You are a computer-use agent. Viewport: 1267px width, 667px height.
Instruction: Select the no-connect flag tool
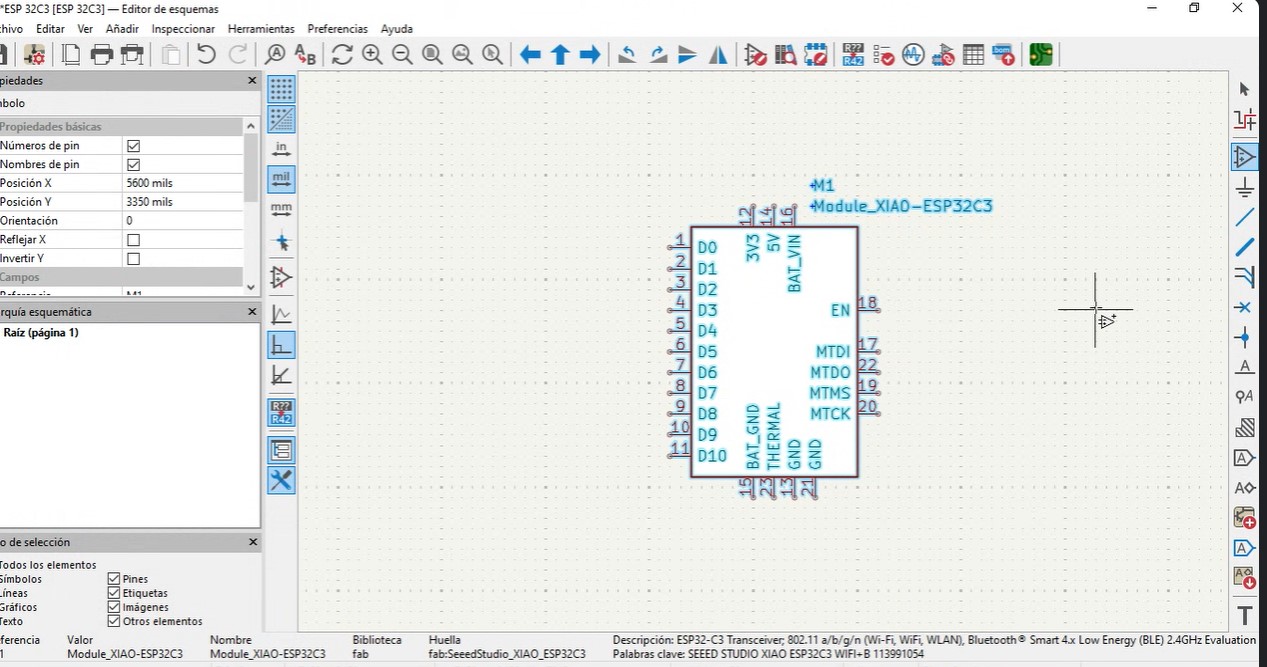1245,307
